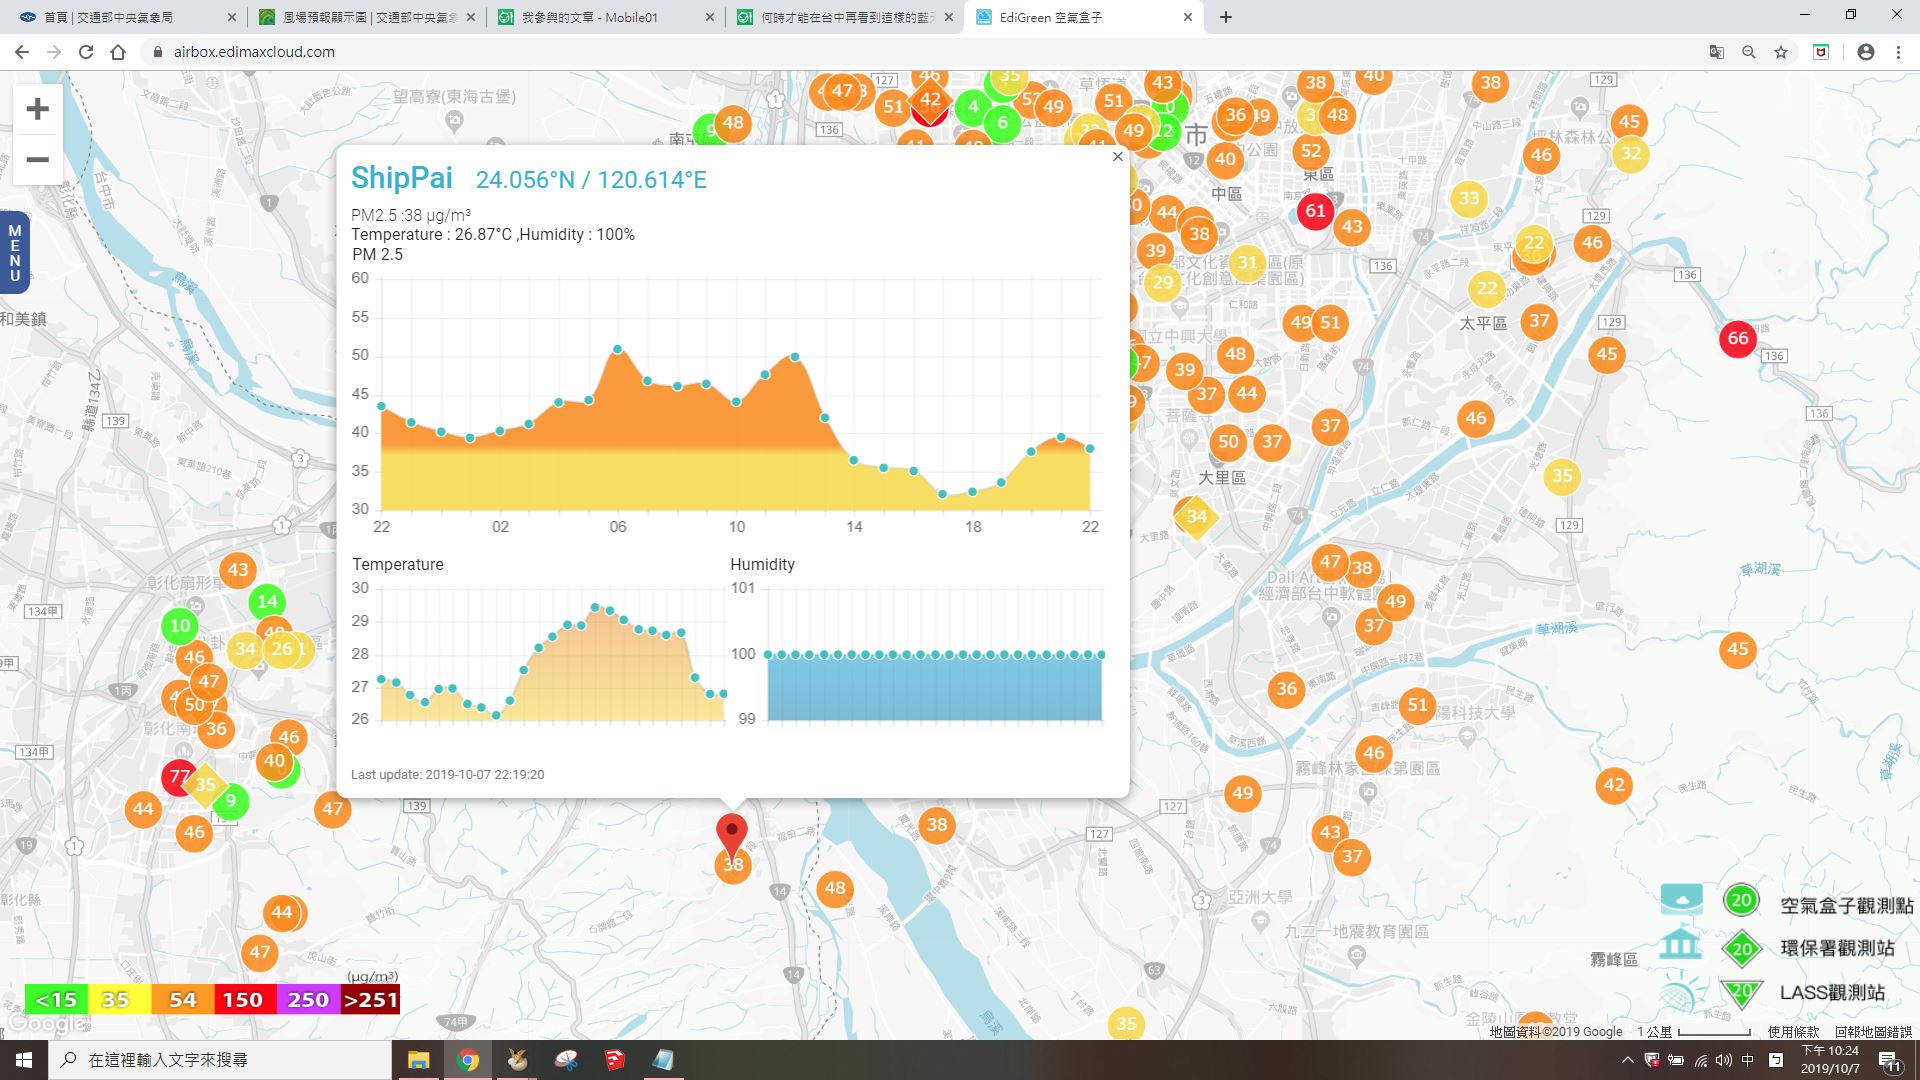Toggle the EPA station building icon in legend
The image size is (1920, 1080).
[1681, 945]
